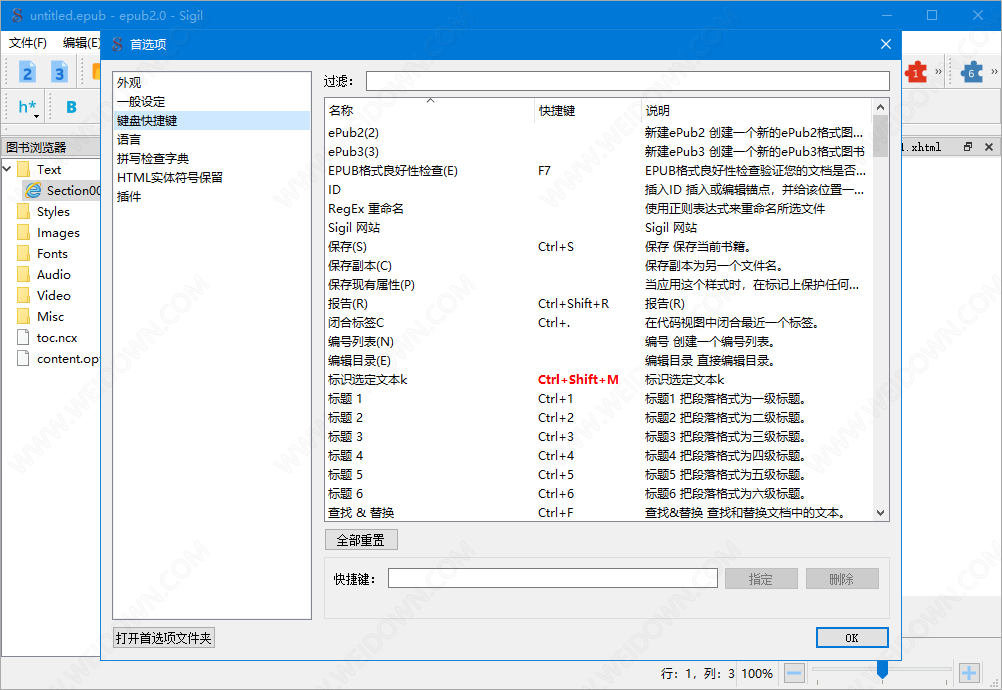The width and height of the screenshot is (1002, 690).
Task: Select the Sigil 网站 row name
Action: [354, 228]
